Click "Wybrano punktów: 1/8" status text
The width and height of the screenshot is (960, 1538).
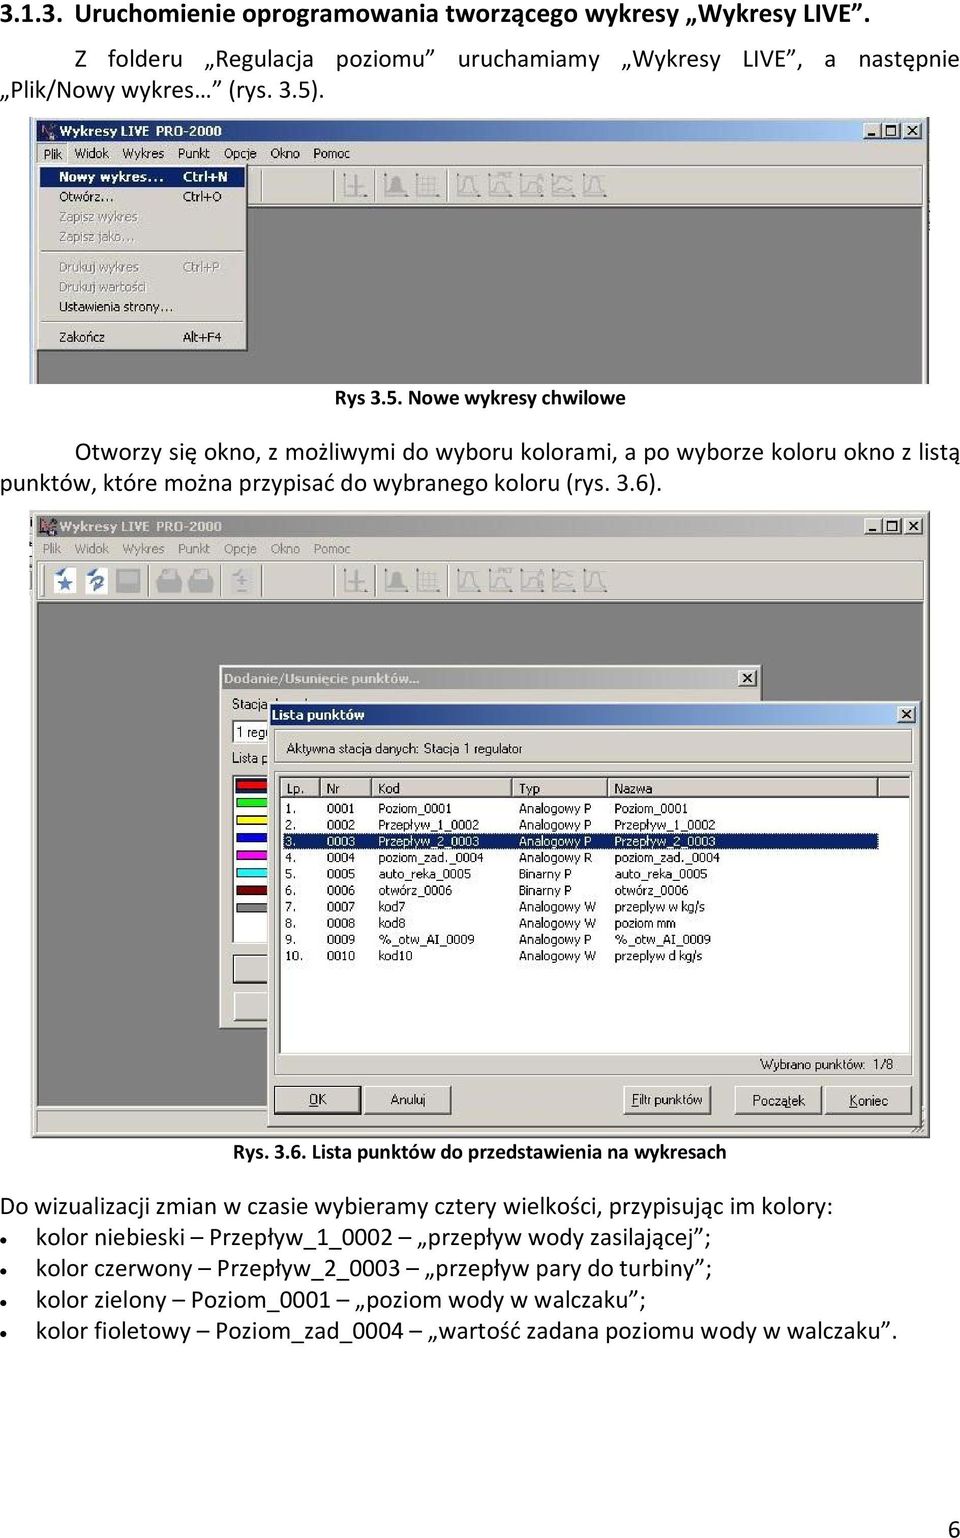[826, 1064]
